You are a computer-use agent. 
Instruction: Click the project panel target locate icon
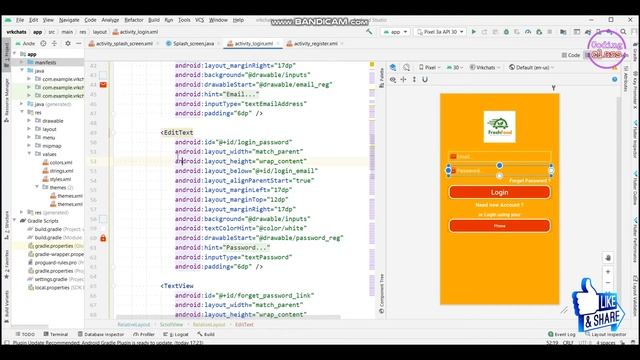tap(43, 43)
